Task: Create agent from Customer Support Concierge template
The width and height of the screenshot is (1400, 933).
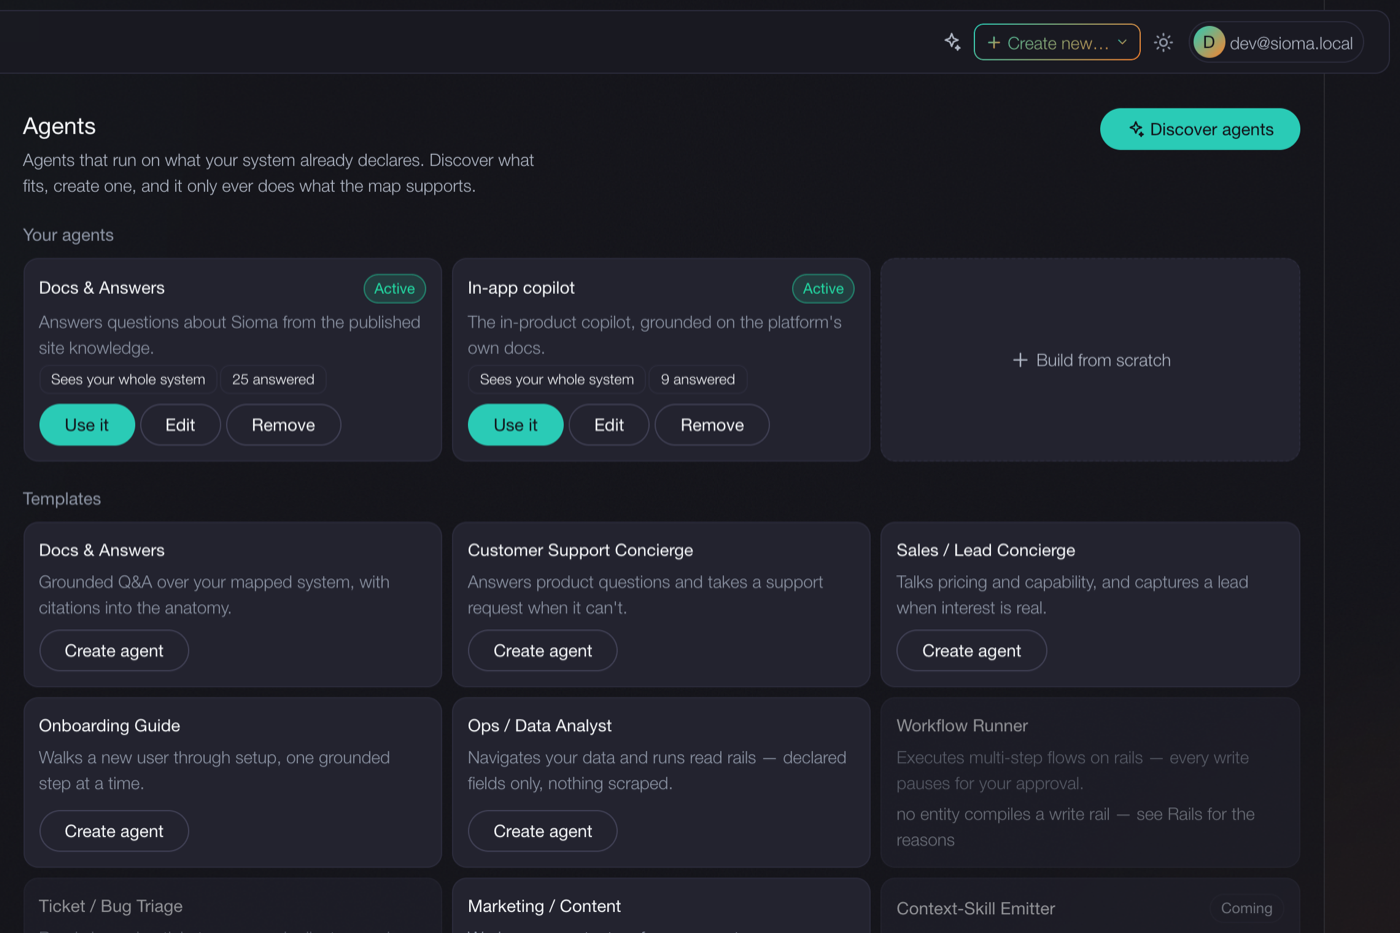Action: pyautogui.click(x=543, y=651)
